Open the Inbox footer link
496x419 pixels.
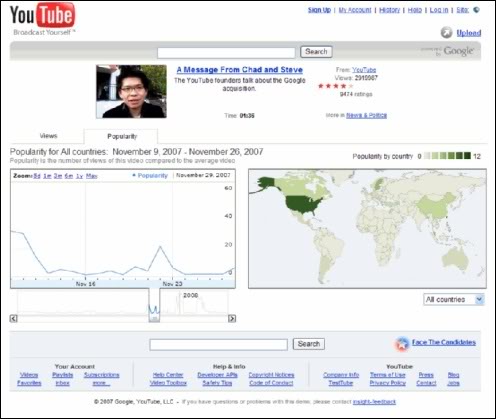tap(62, 383)
